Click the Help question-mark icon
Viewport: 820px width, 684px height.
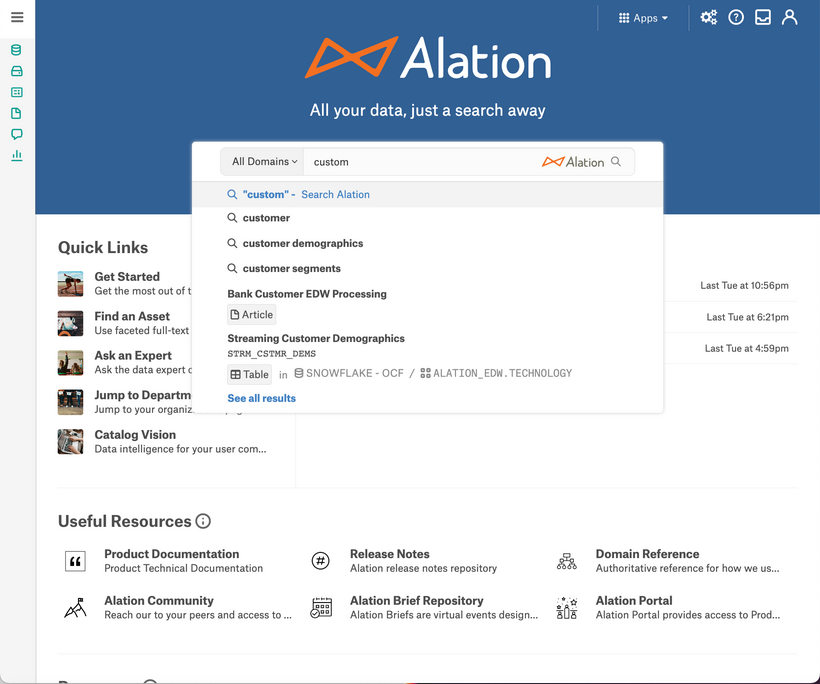tap(736, 17)
